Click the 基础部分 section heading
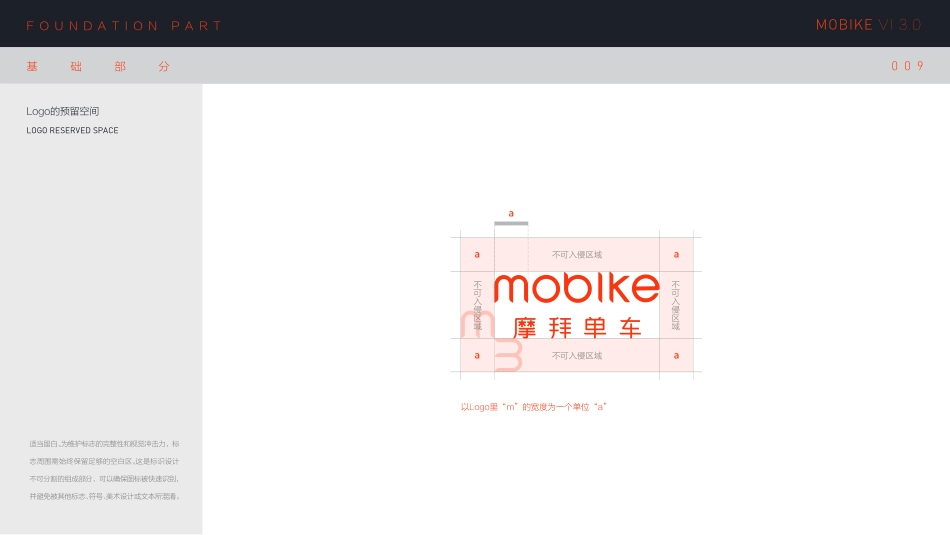This screenshot has height=535, width=950. click(x=98, y=66)
